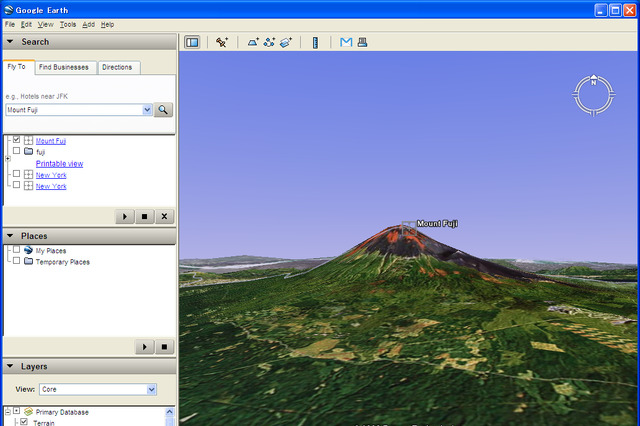
Task: Stop search results tour
Action: click(x=144, y=216)
